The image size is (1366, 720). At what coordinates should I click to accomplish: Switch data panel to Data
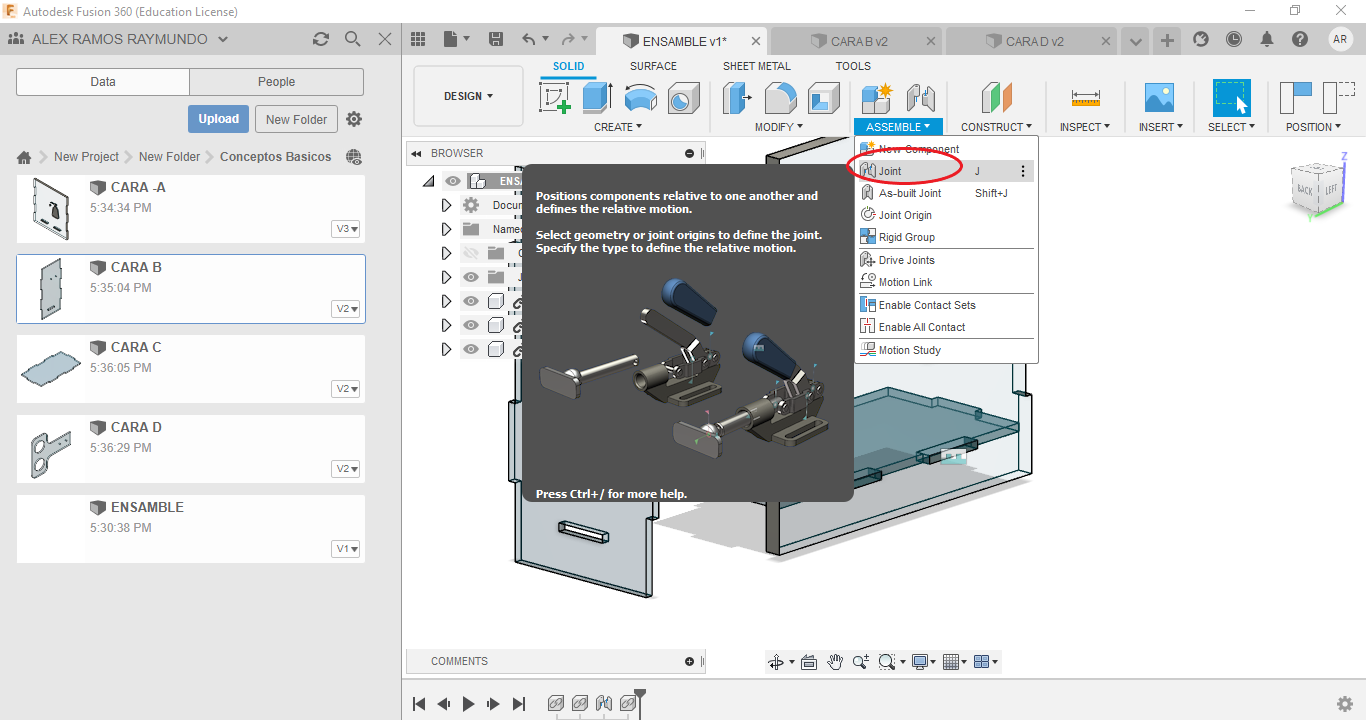(103, 82)
